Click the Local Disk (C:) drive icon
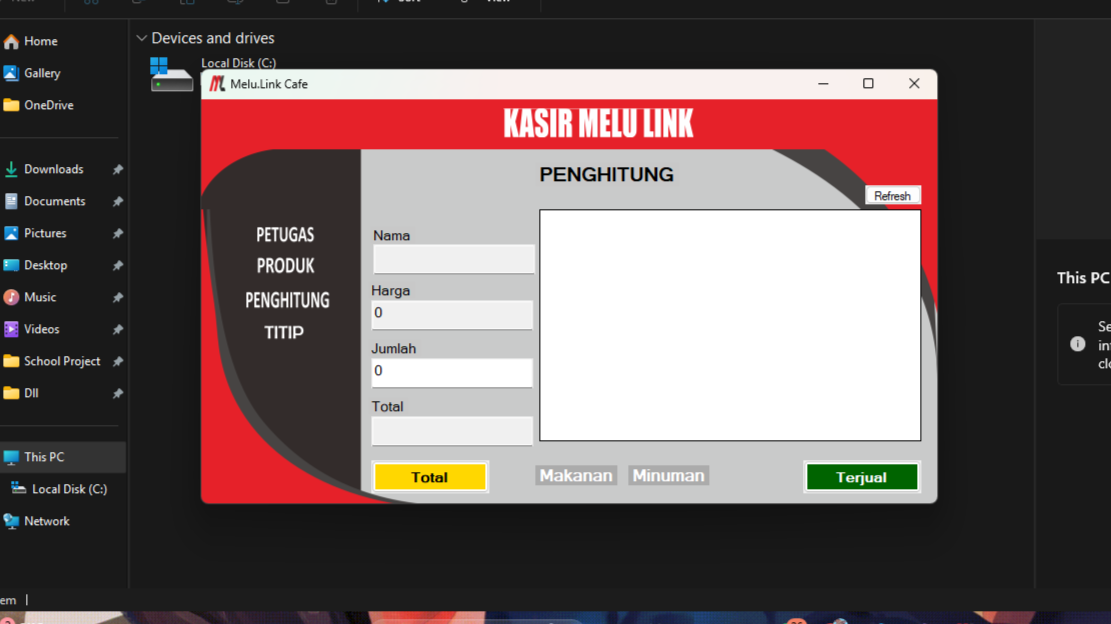Viewport: 1111px width, 624px height. tap(171, 75)
